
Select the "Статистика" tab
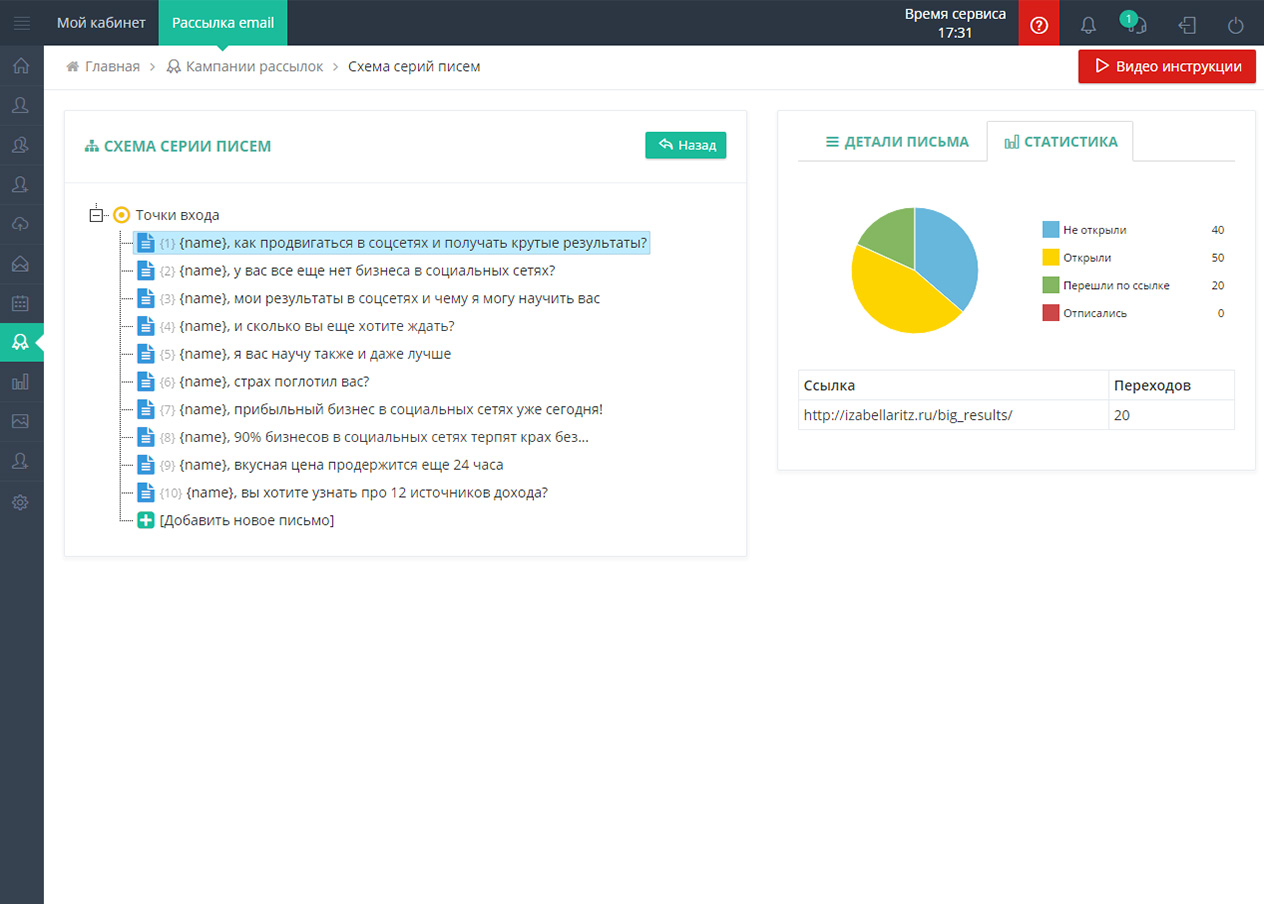(1060, 142)
